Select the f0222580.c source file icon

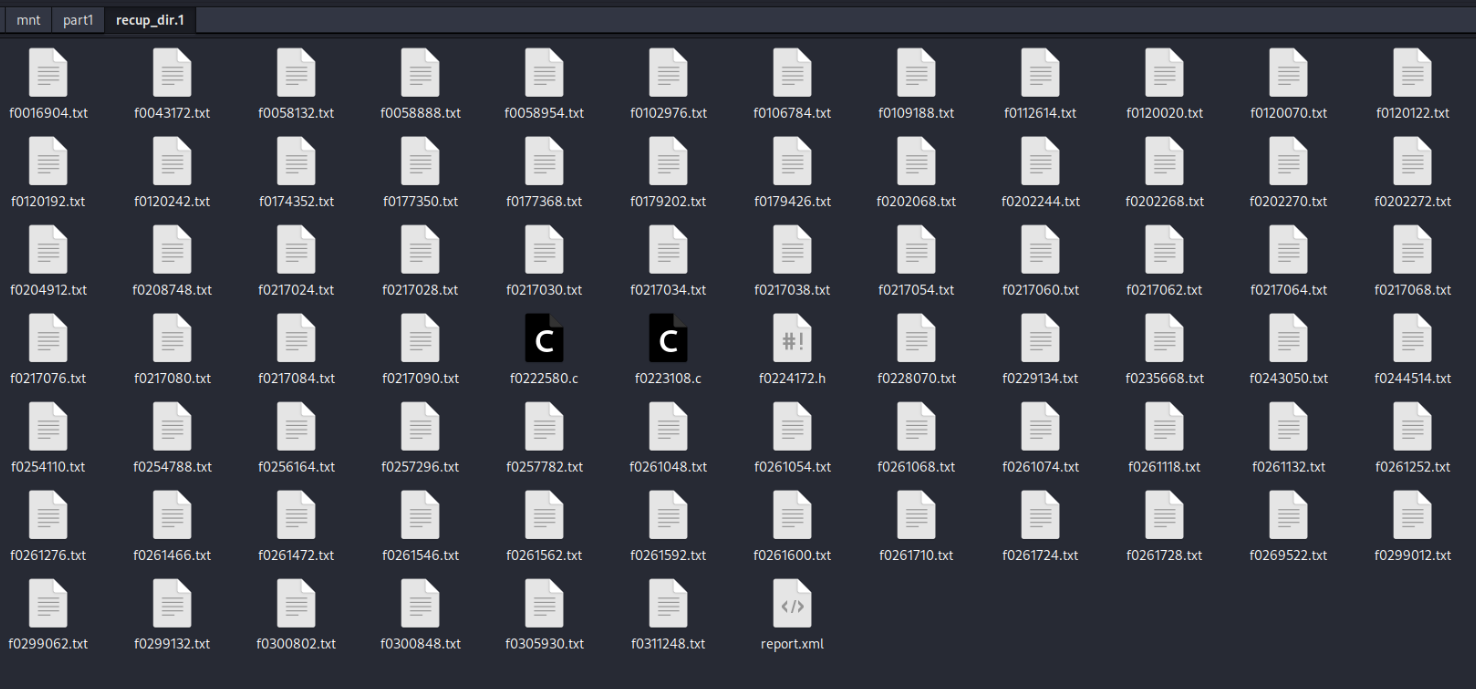[544, 339]
